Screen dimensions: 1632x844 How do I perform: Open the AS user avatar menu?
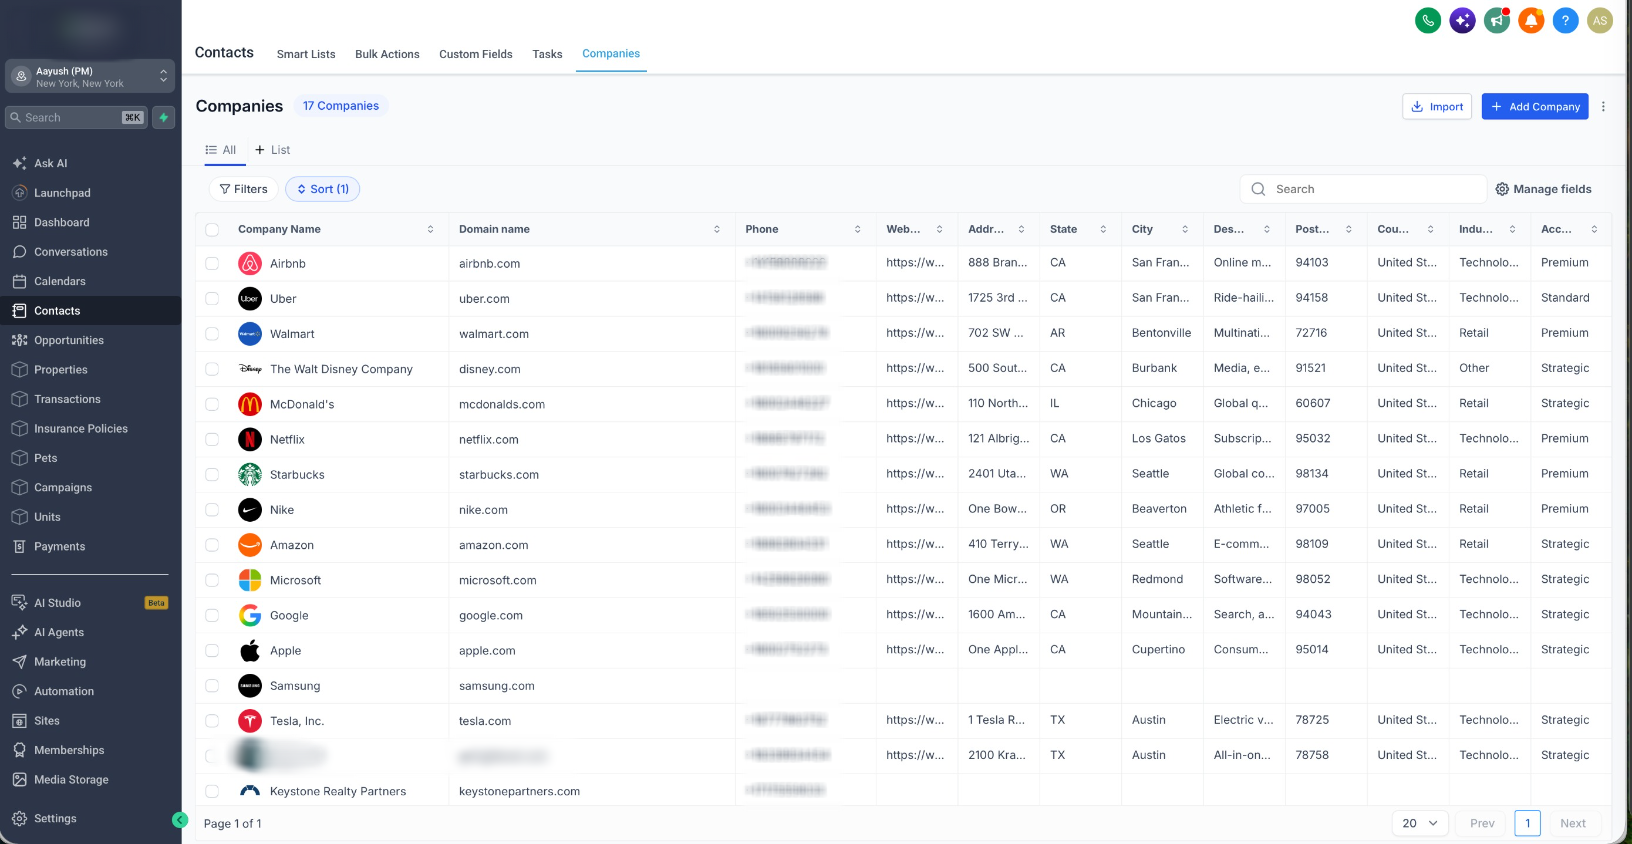1600,20
